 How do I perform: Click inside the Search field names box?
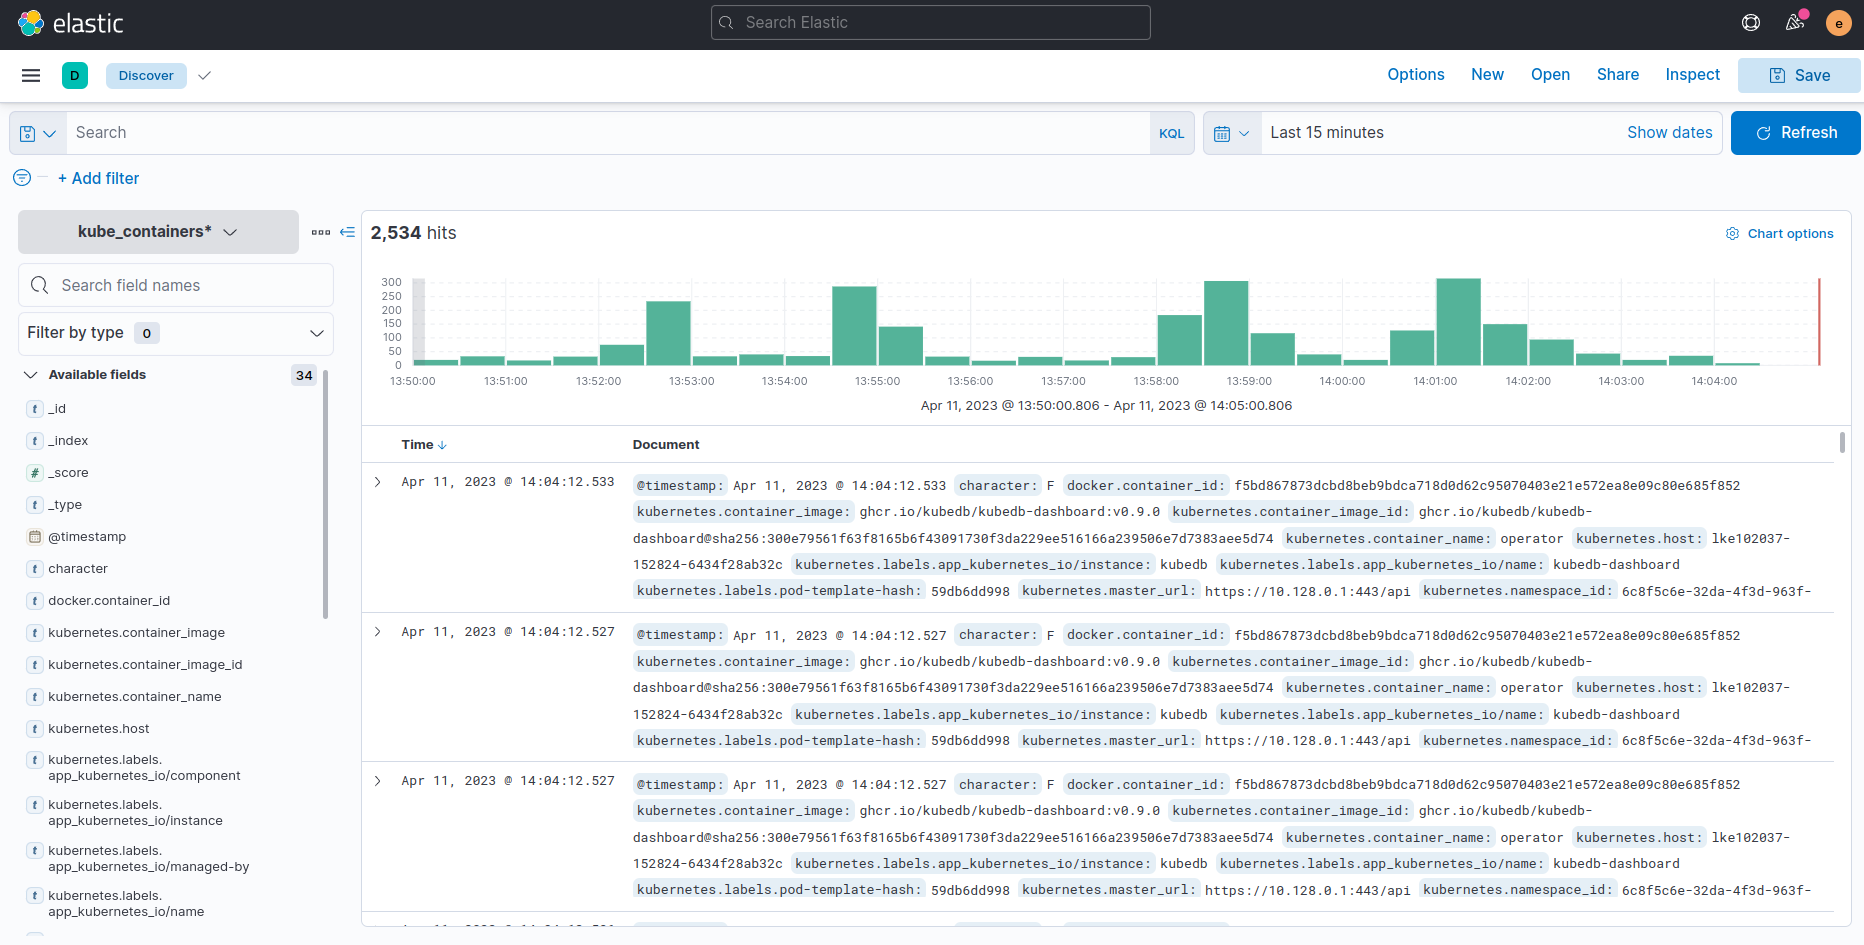coord(176,285)
